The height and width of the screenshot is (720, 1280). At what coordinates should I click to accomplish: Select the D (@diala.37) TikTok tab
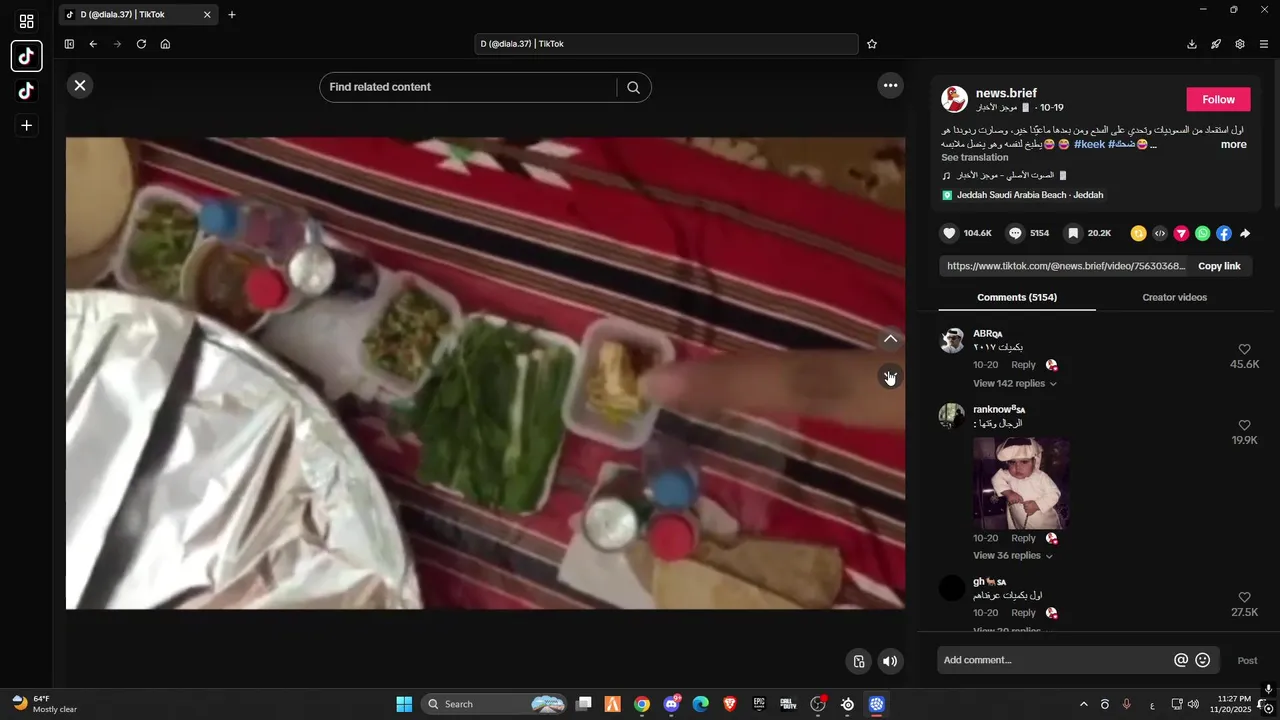(x=138, y=15)
